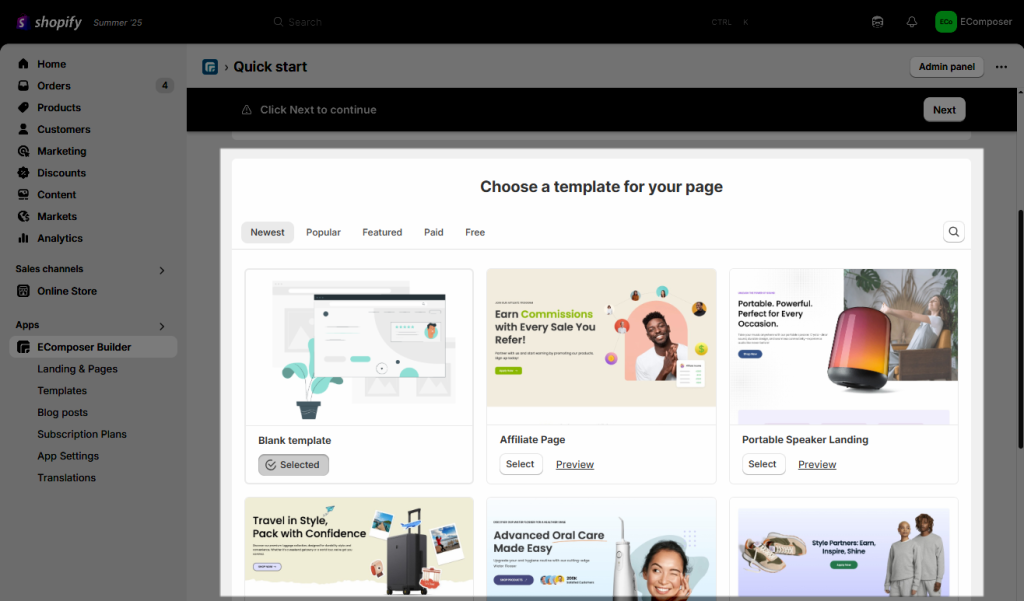
Task: Click the template search magnifier icon
Action: pyautogui.click(x=953, y=232)
